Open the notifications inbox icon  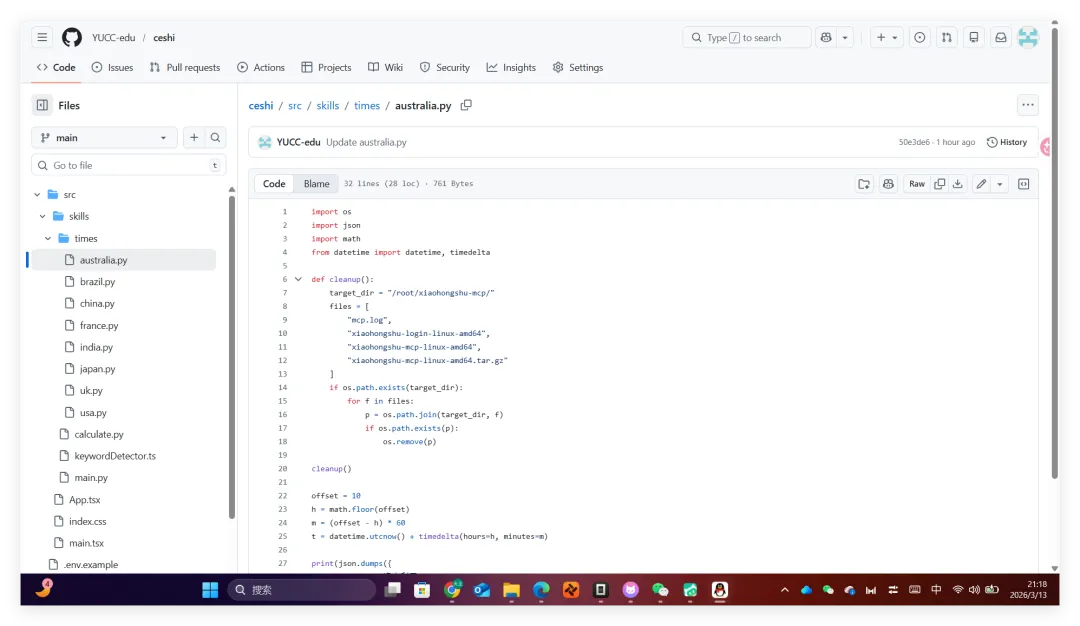(x=1001, y=37)
